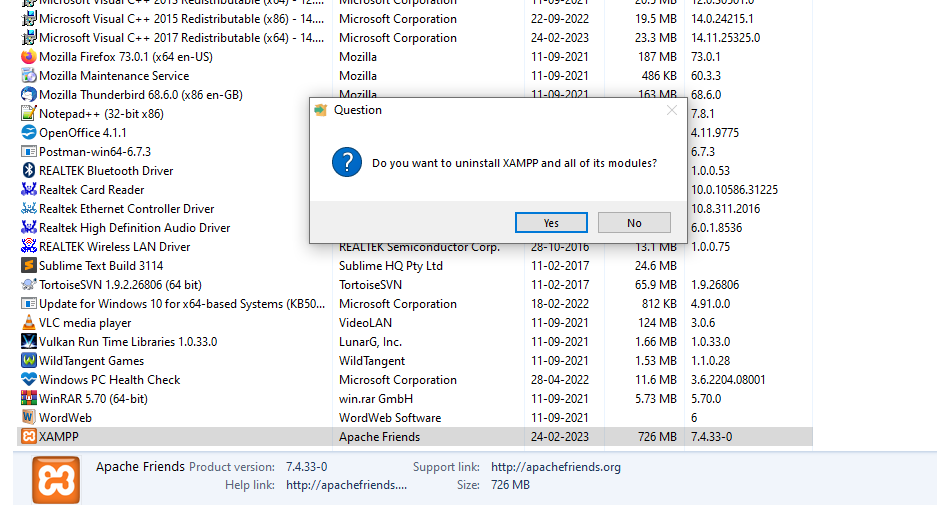Click the REALTEK Bluetooth Driver icon
The image size is (937, 505).
click(x=29, y=171)
